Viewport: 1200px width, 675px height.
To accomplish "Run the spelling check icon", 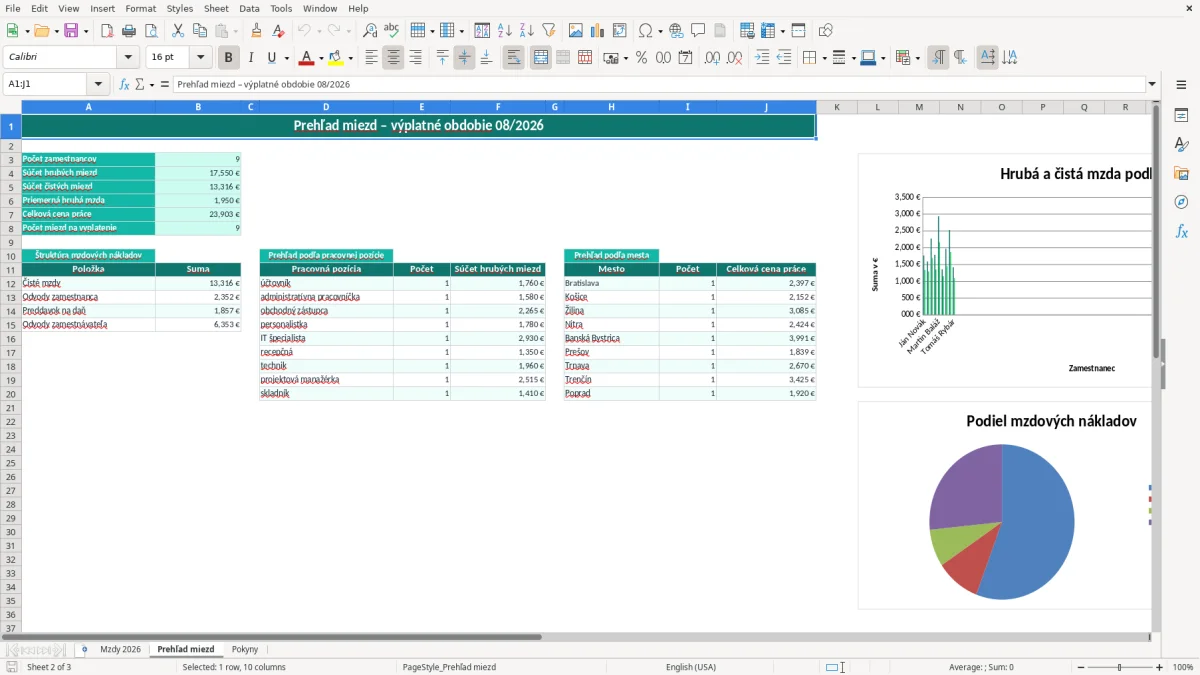I will pos(392,31).
